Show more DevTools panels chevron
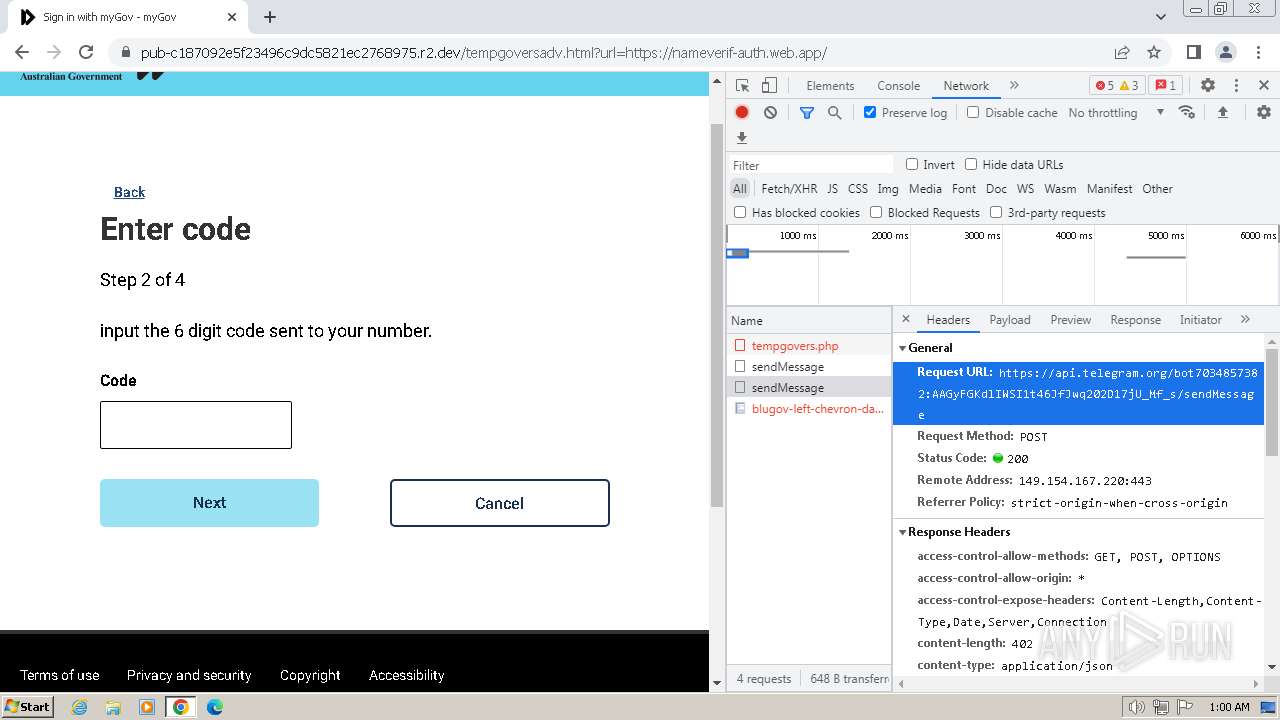The width and height of the screenshot is (1280, 720). 1014,85
